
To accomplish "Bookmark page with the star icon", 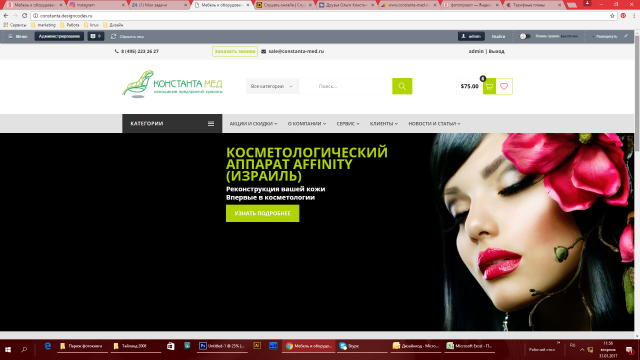I will [x=612, y=16].
